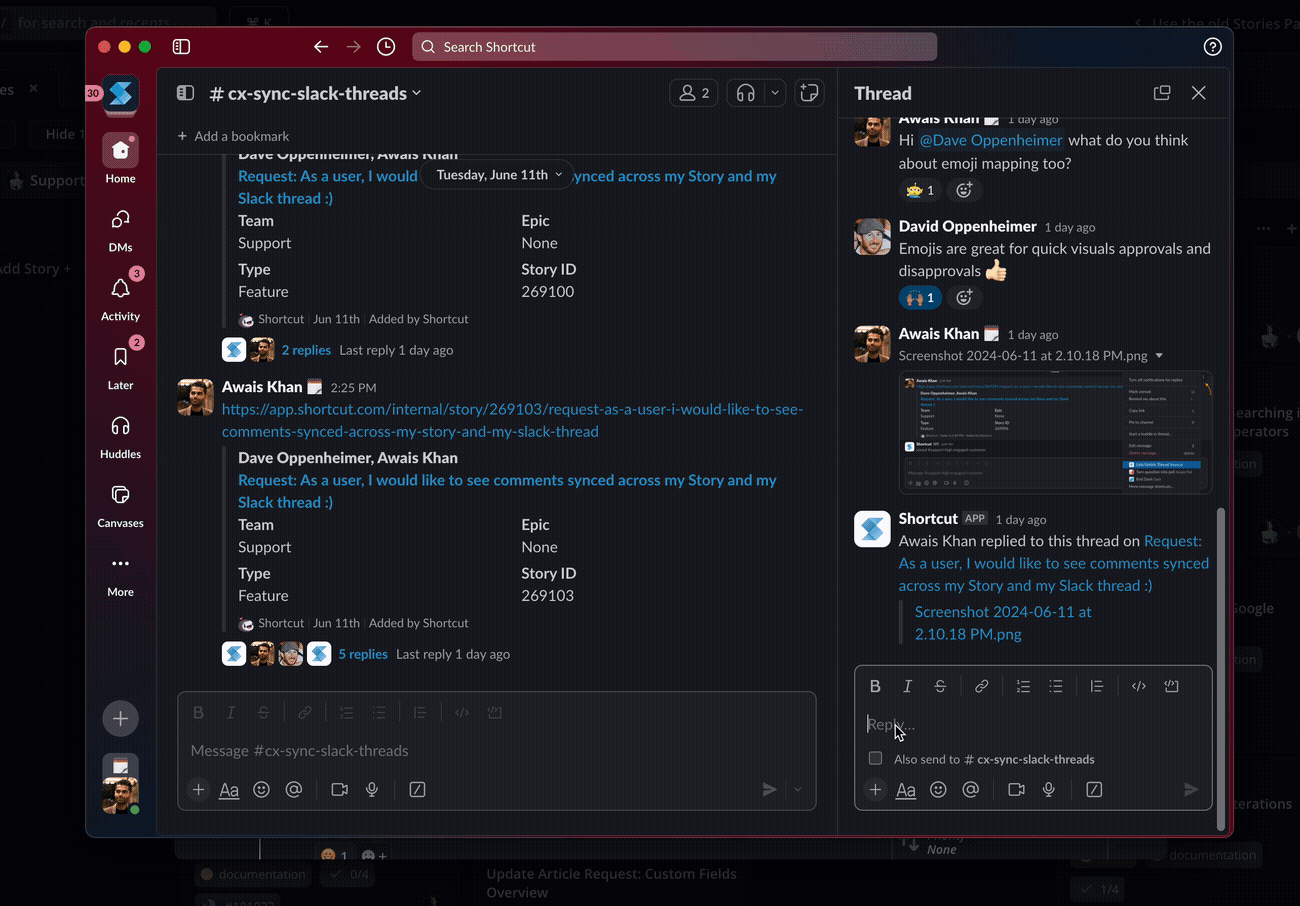
Task: Open Canvases in the sidebar
Action: pyautogui.click(x=120, y=504)
